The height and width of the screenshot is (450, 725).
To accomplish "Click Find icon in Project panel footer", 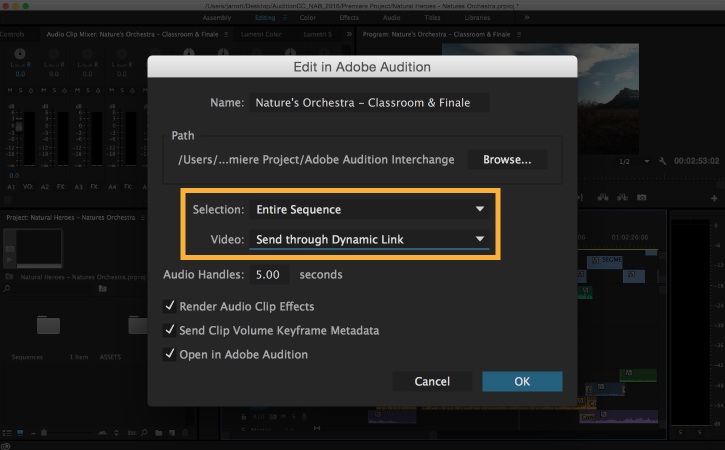I will pyautogui.click(x=144, y=433).
